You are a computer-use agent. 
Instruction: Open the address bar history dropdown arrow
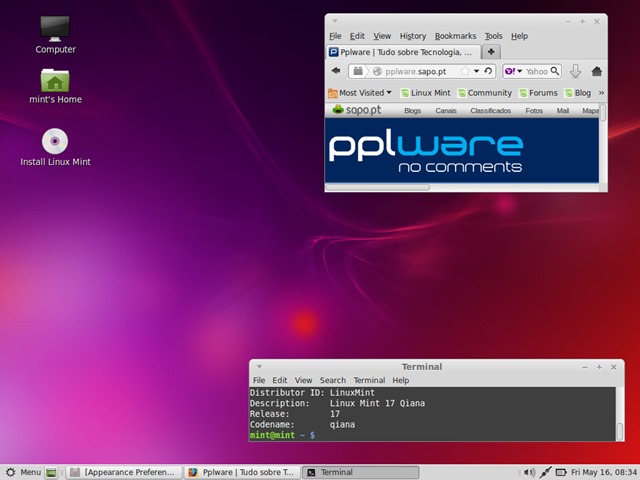[476, 71]
